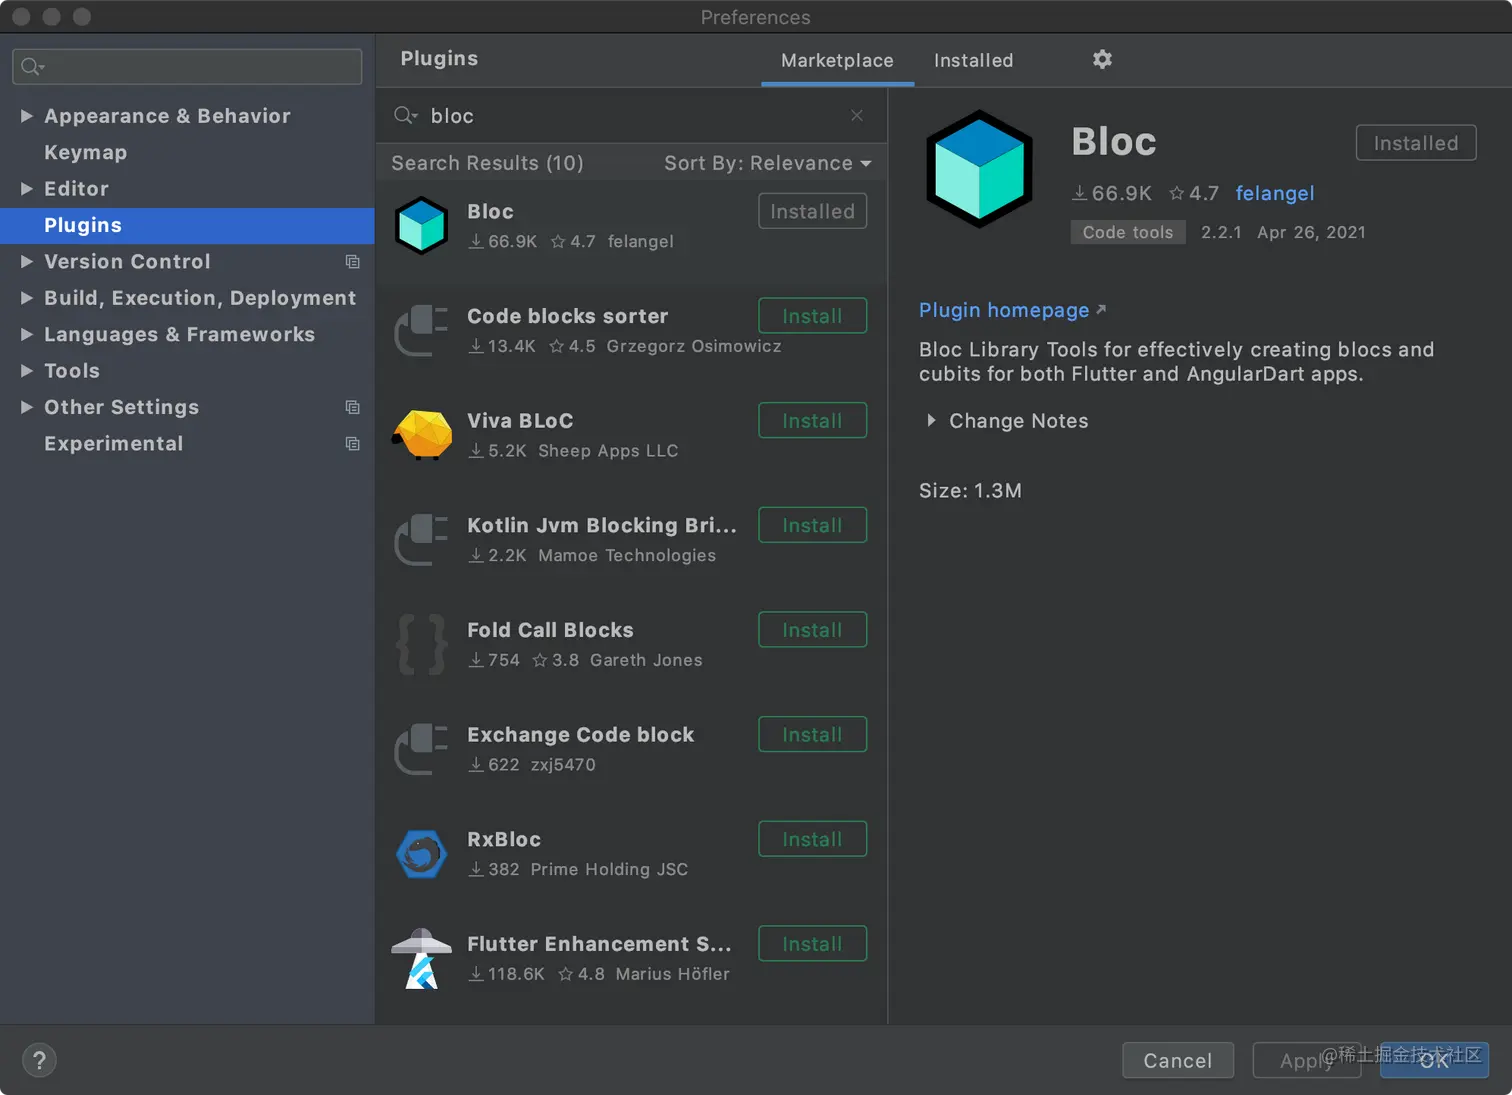This screenshot has height=1095, width=1512.
Task: Click the Size: 1.3M text
Action: click(x=970, y=491)
